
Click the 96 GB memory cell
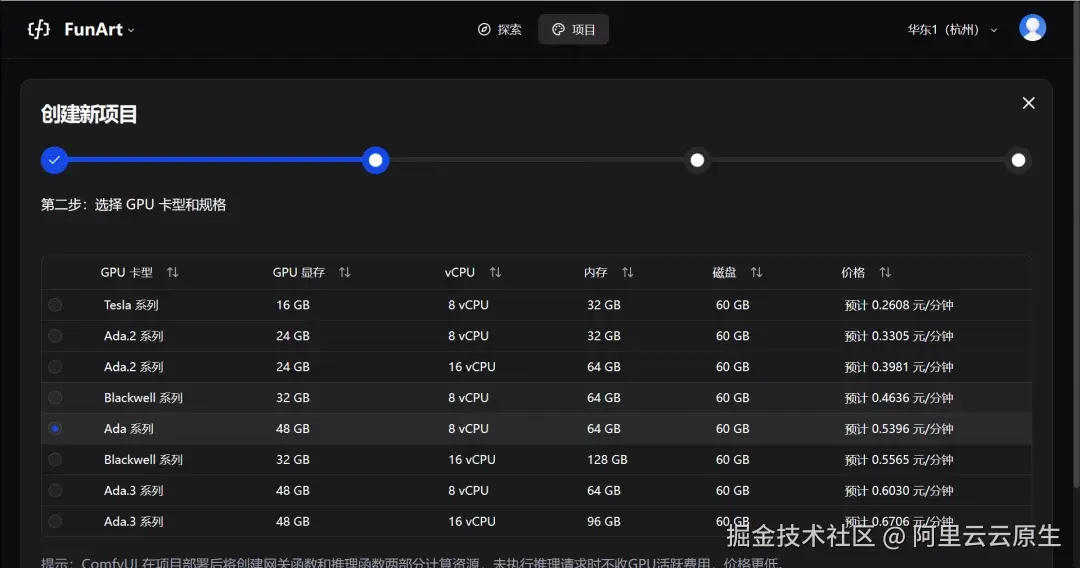click(603, 521)
